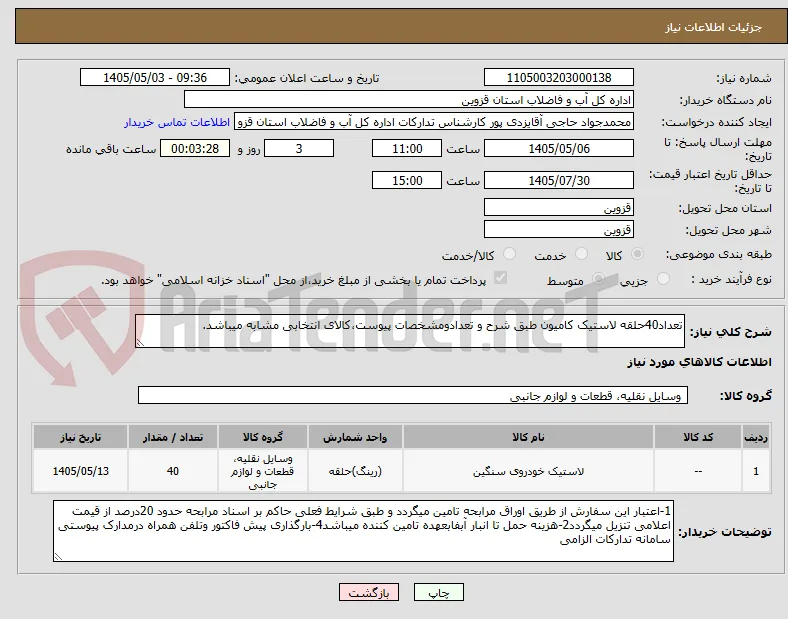
Task: Click the ردیف column header
Action: 756,437
